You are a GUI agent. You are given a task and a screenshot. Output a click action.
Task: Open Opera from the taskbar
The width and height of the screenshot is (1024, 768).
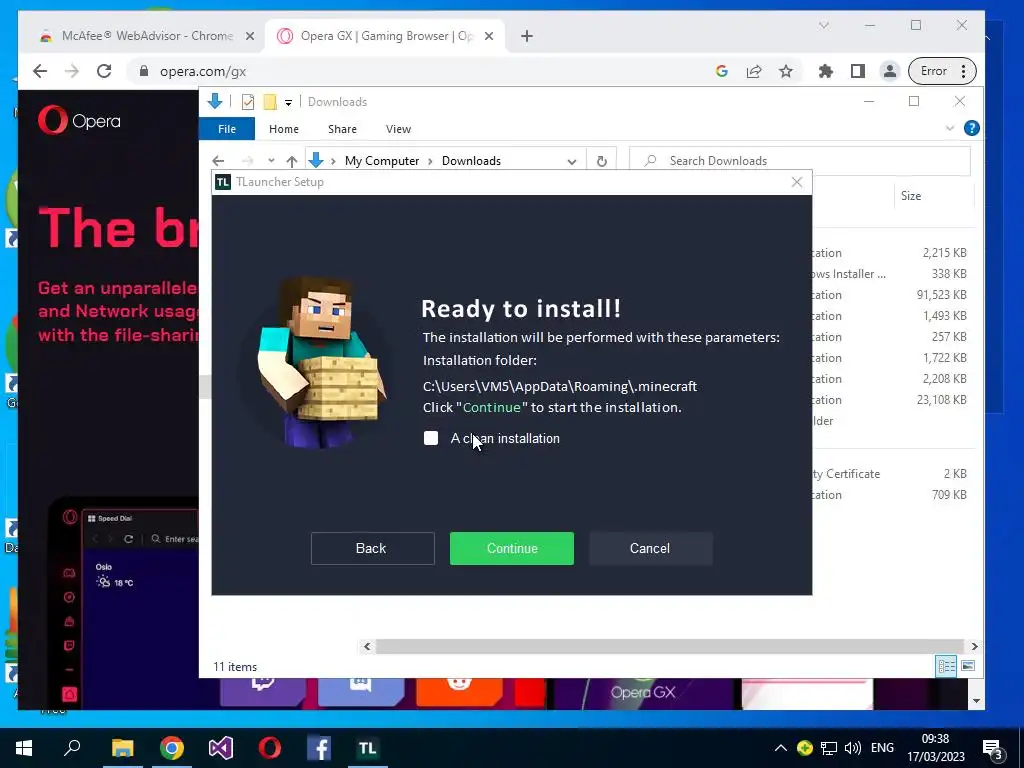tap(270, 748)
